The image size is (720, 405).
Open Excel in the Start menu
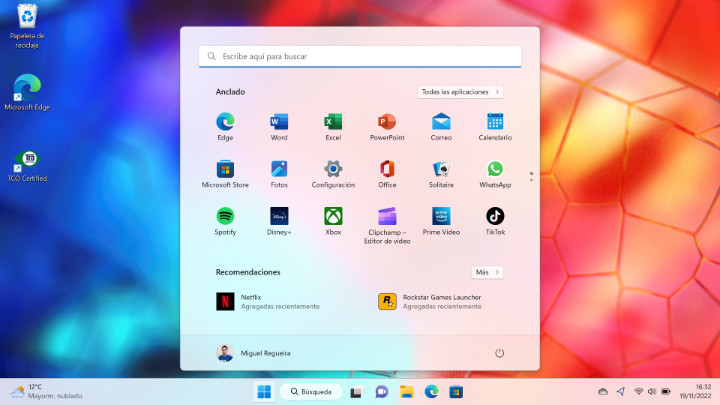point(333,127)
